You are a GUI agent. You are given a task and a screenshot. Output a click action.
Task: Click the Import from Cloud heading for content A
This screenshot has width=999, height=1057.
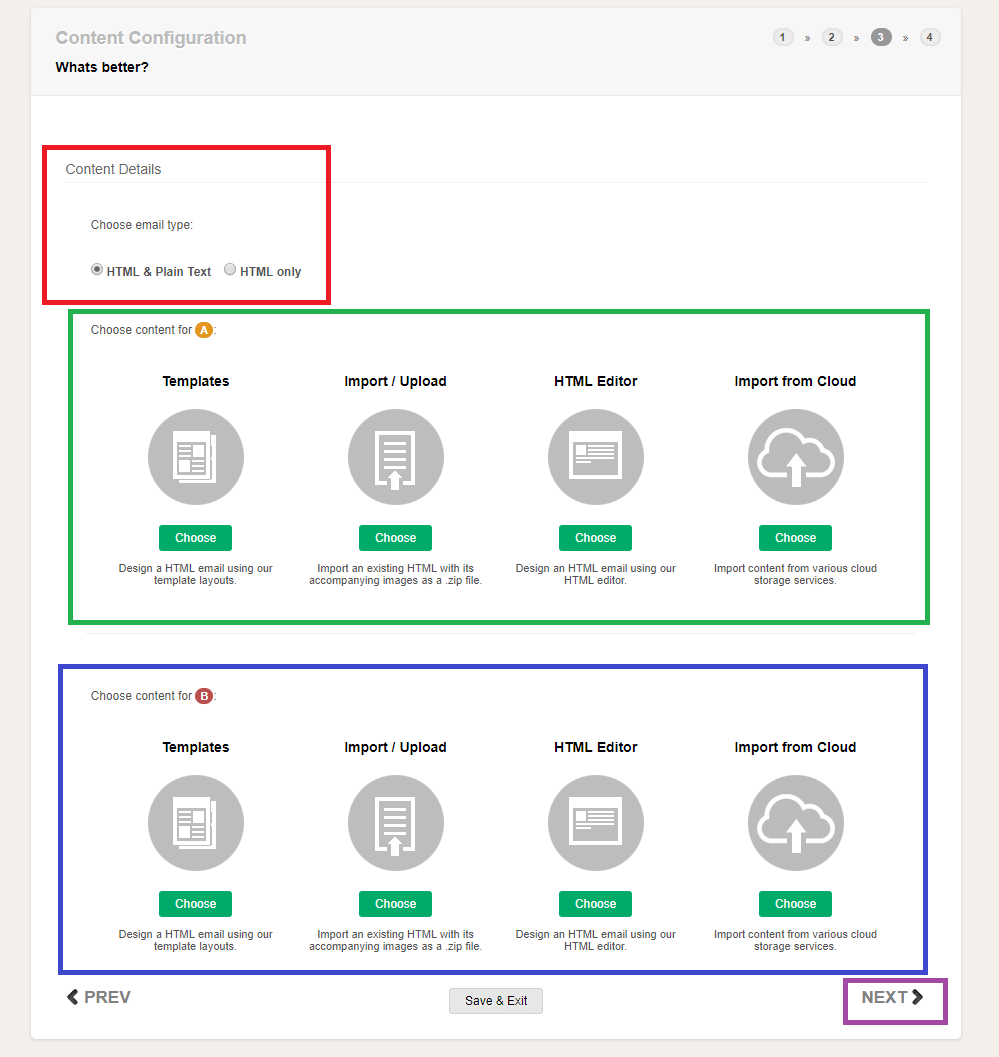pyautogui.click(x=795, y=382)
